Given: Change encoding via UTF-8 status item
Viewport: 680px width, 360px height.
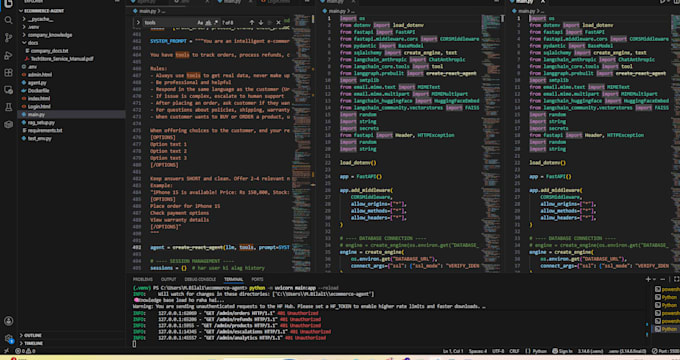Looking at the screenshot, I should [x=498, y=351].
